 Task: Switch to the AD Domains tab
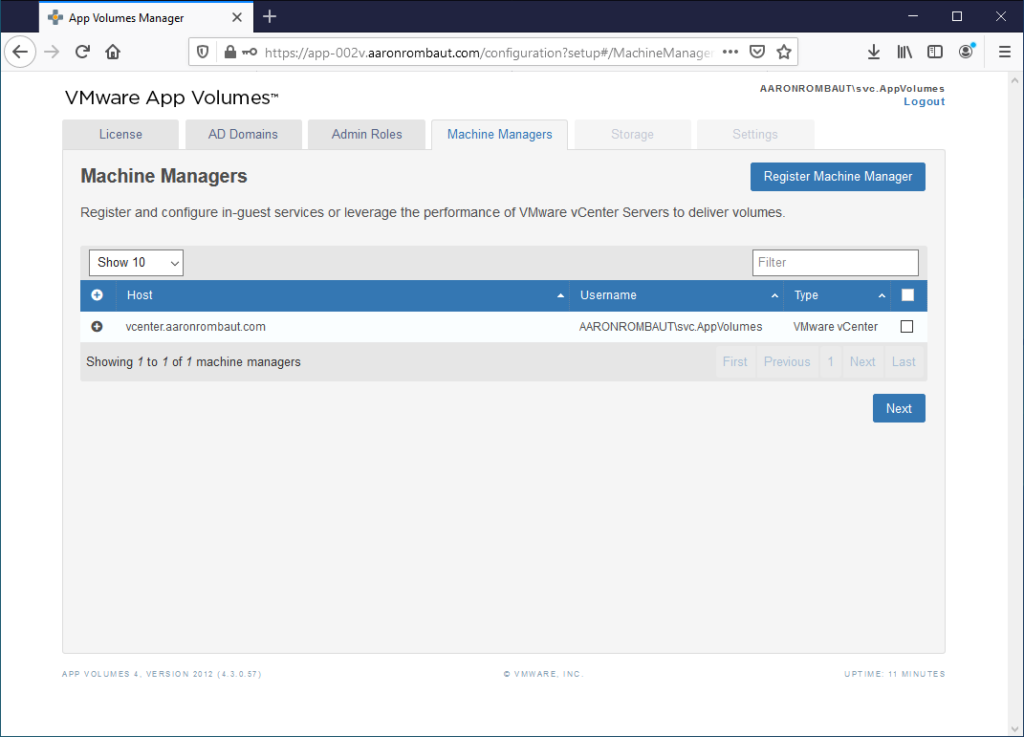[243, 134]
